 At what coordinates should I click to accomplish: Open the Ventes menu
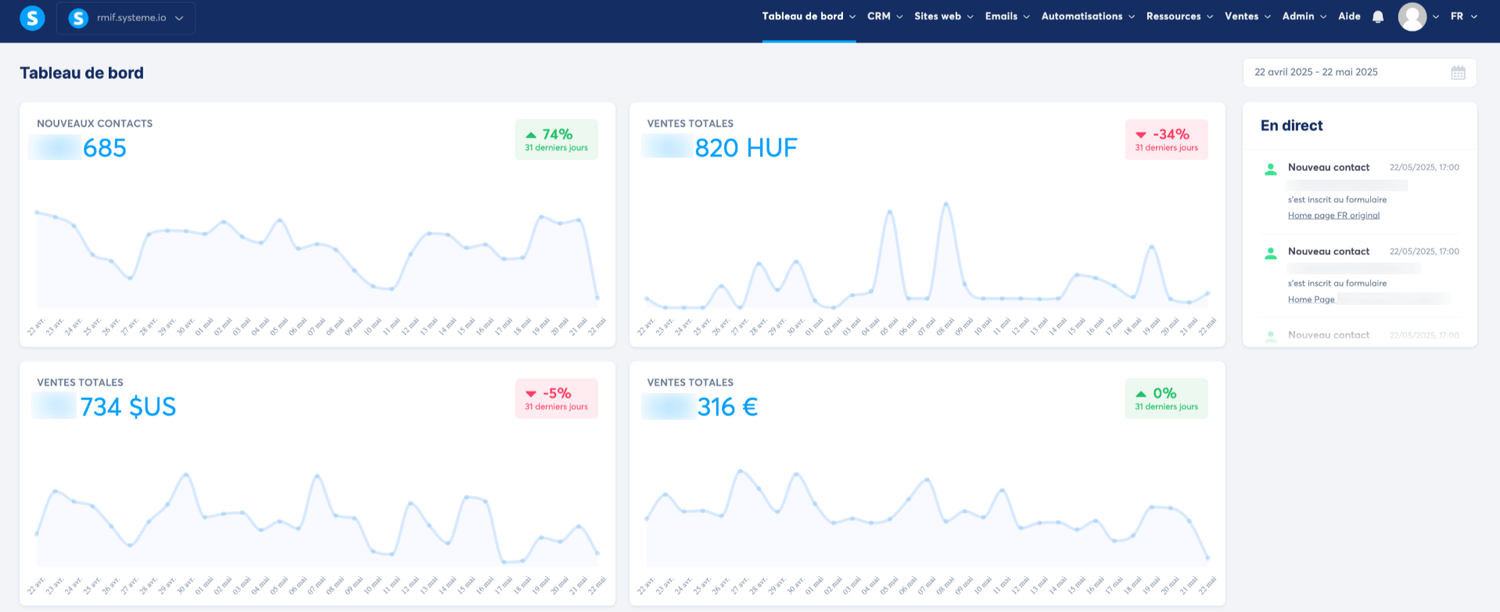(x=1248, y=17)
